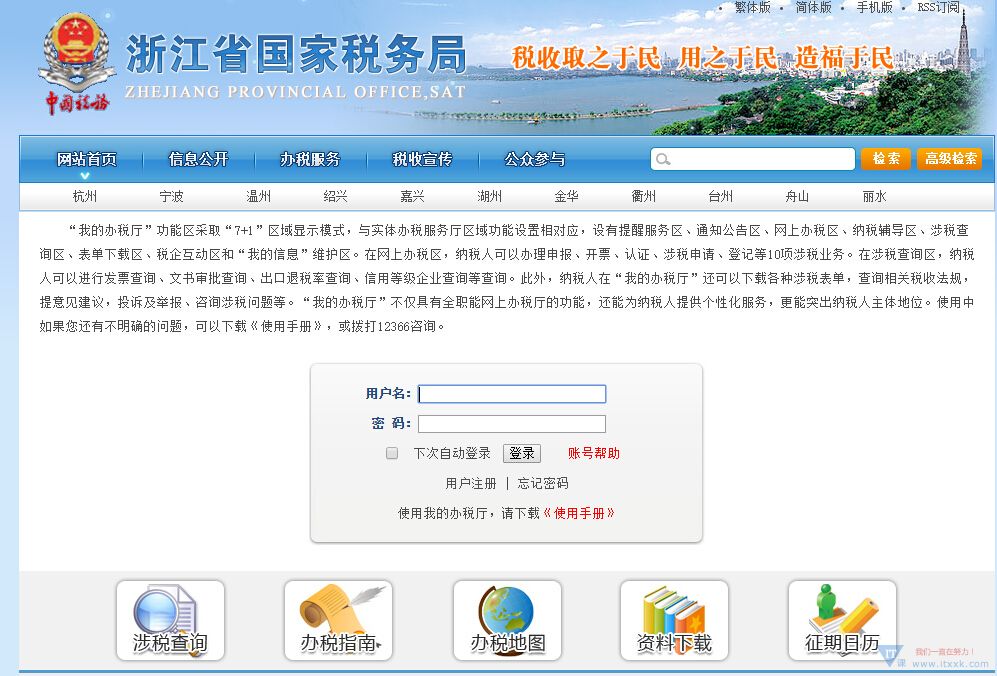Viewport: 997px width, 676px height.
Task: Click the national emblem tax logo
Action: 77,62
